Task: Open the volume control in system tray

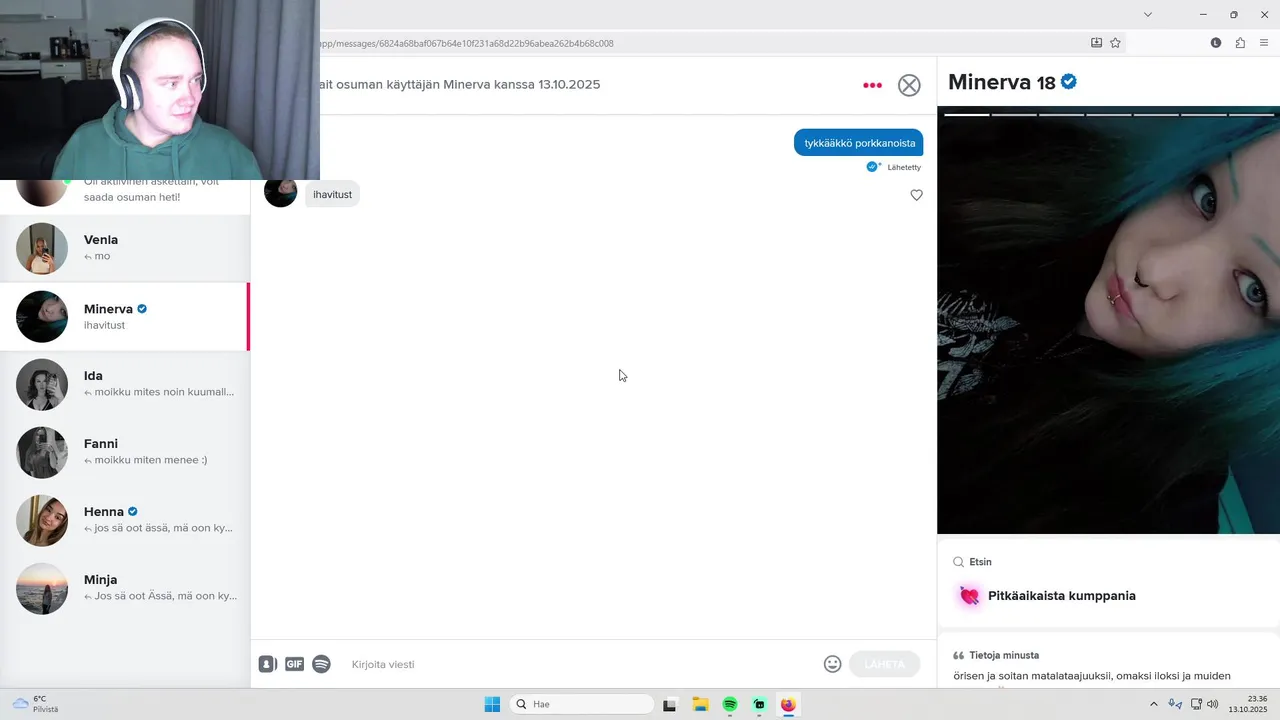Action: (x=1213, y=704)
